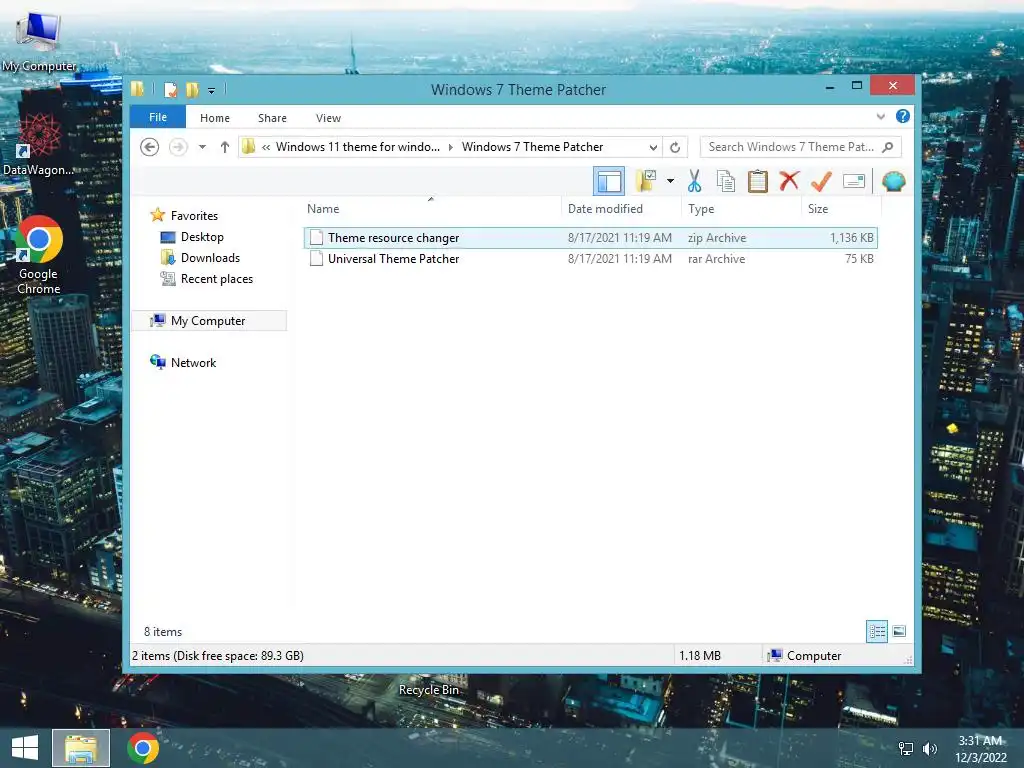The width and height of the screenshot is (1024, 768).
Task: Select the Recycle Bin desktop label
Action: click(x=428, y=690)
